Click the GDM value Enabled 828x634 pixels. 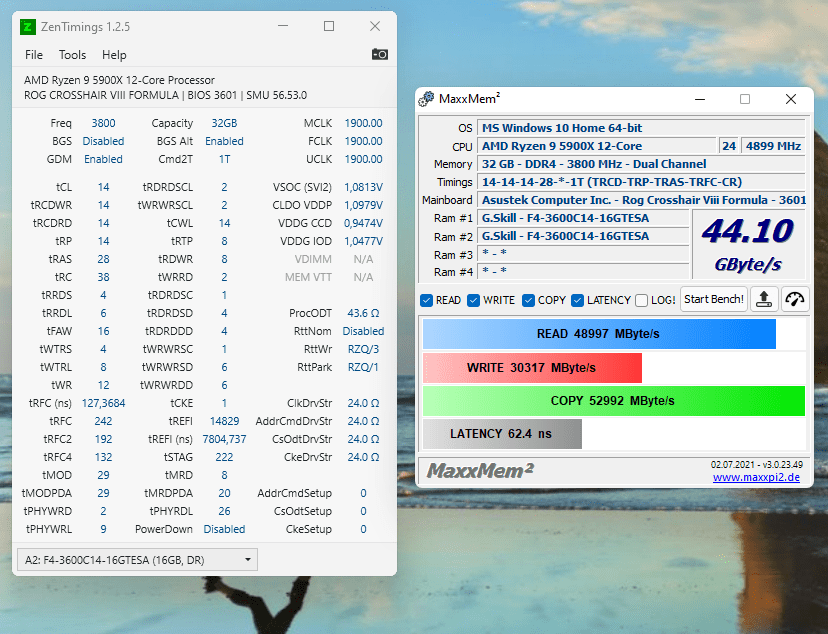coord(104,159)
